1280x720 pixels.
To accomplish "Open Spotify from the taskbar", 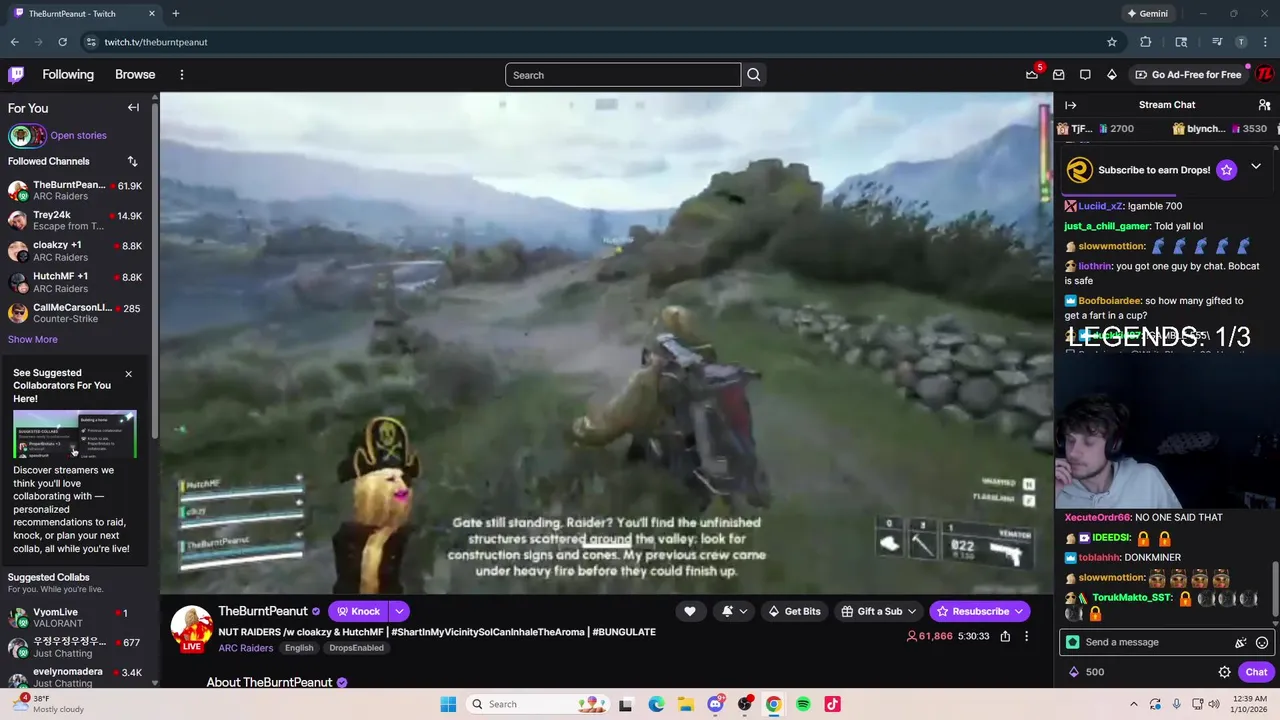I will 803,704.
